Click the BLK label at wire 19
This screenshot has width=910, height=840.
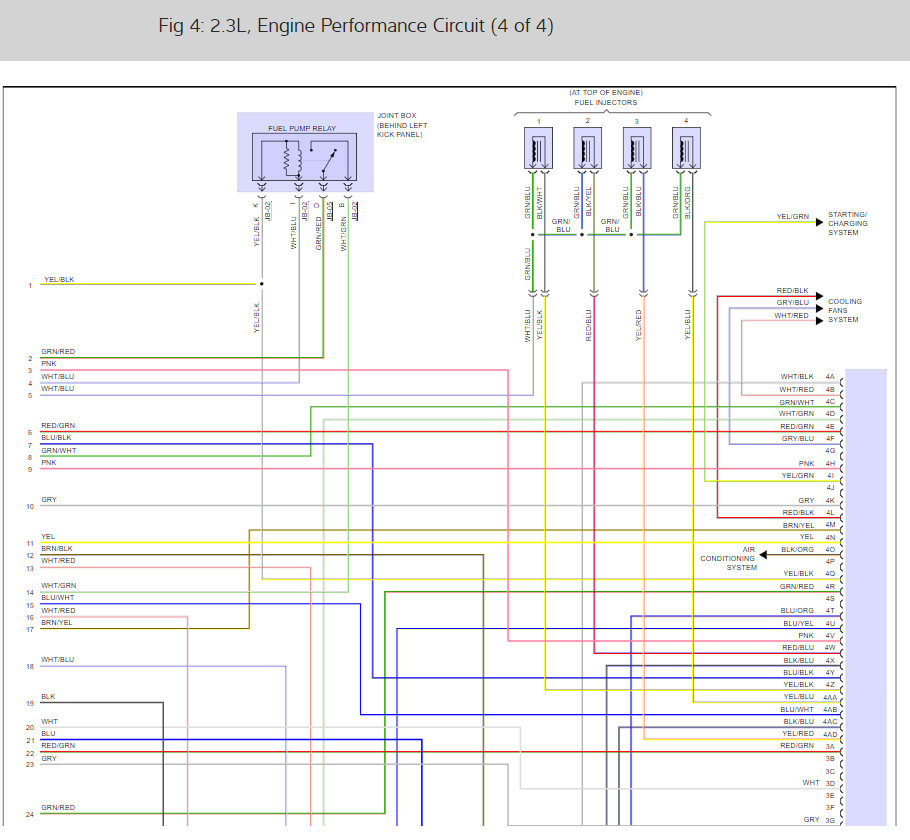coord(48,697)
